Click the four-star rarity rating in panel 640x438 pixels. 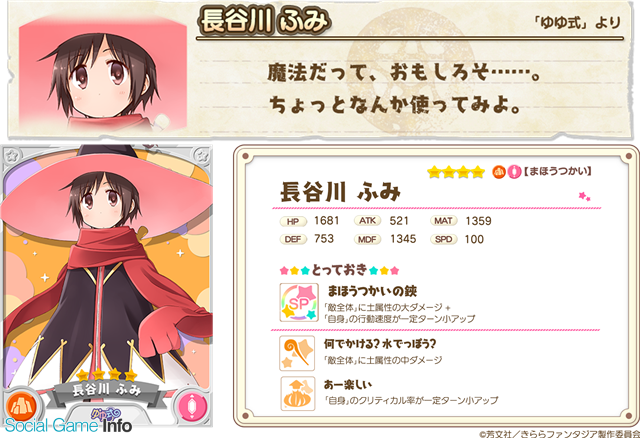(456, 172)
